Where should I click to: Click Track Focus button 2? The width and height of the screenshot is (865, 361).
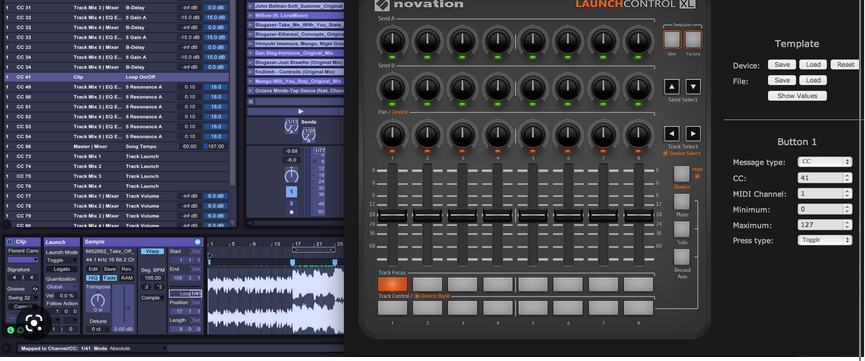tap(428, 284)
